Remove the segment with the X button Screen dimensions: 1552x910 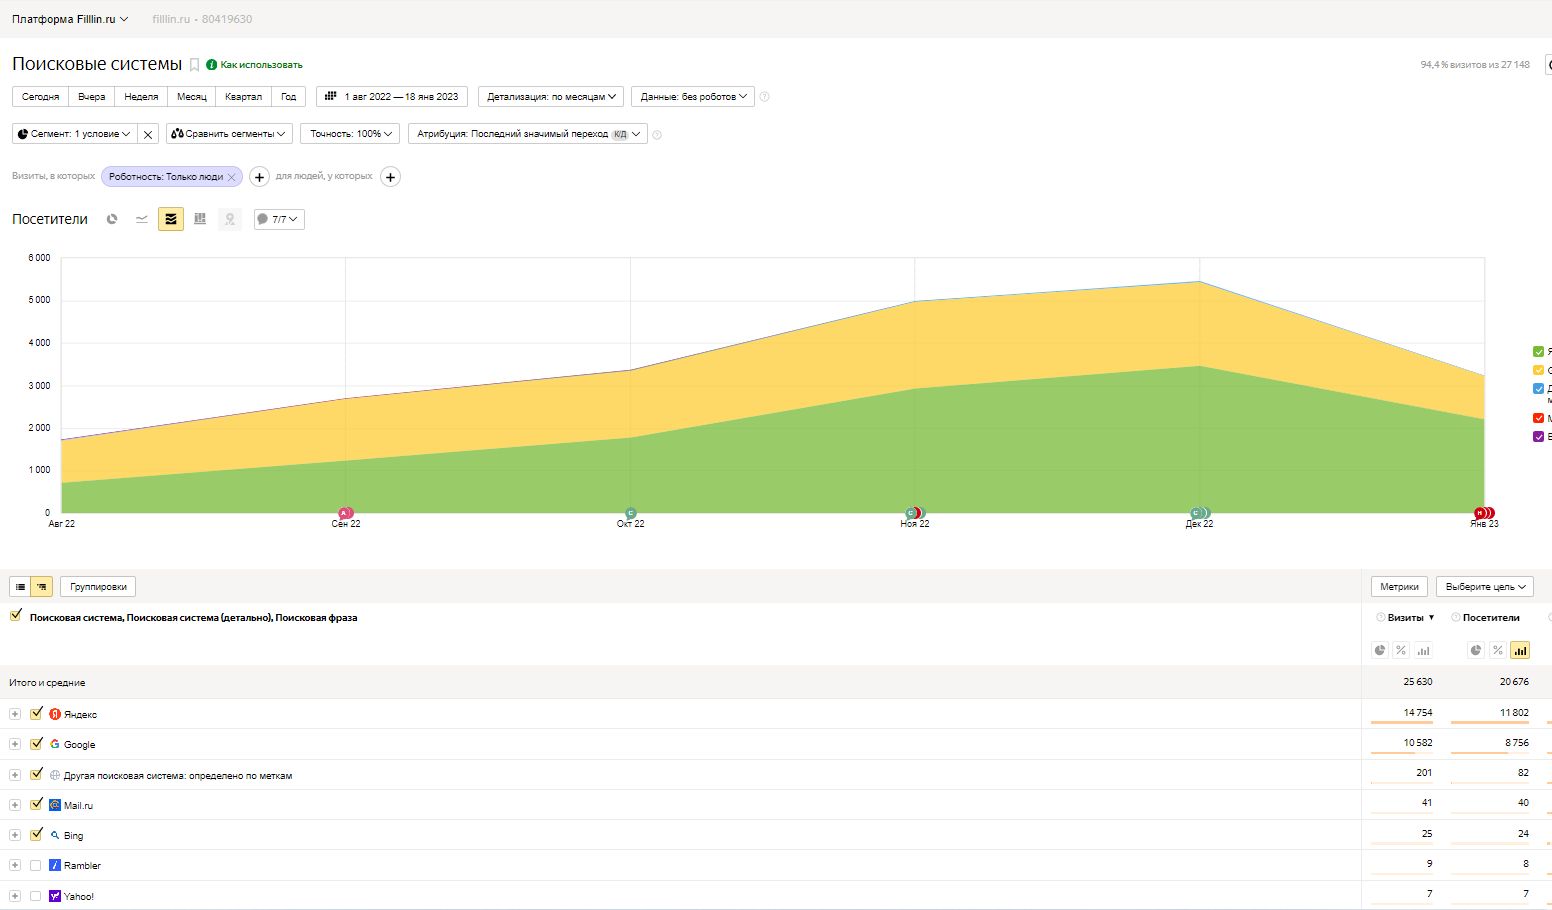pos(148,134)
